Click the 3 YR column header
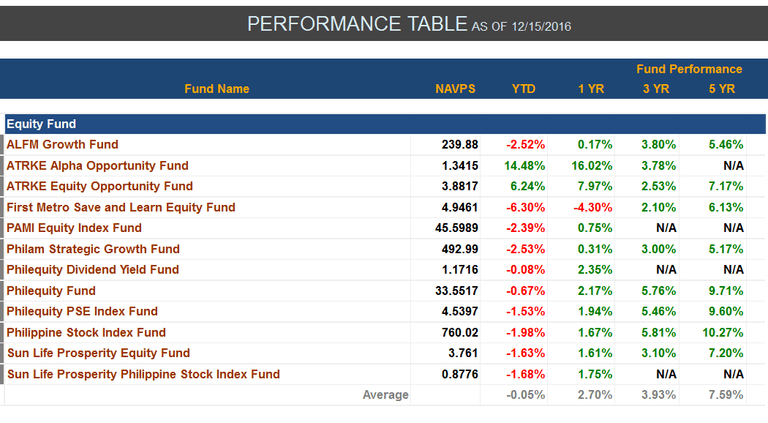Screen dimensions: 768x423 point(656,89)
